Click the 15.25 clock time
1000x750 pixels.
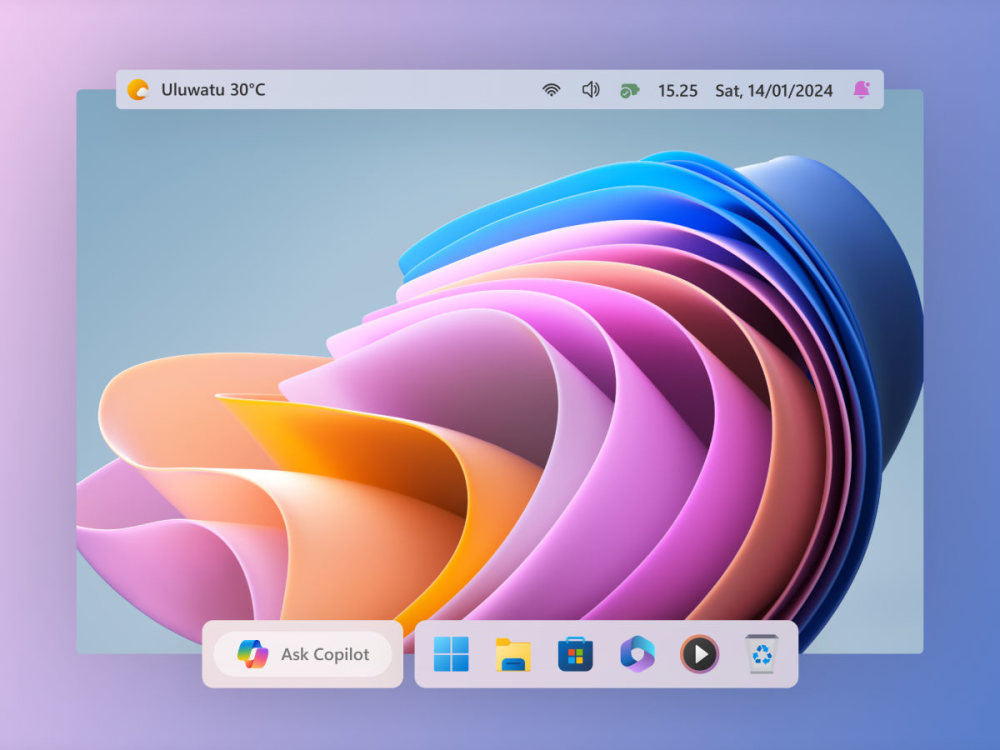[x=677, y=91]
